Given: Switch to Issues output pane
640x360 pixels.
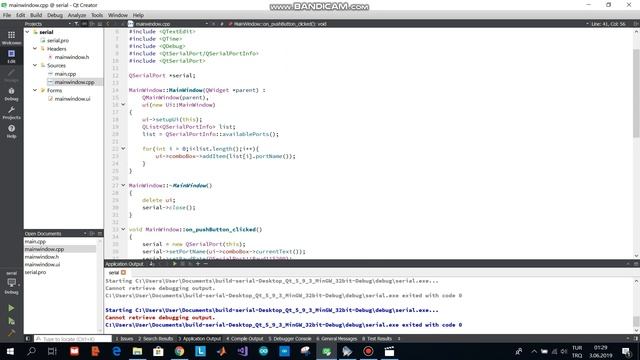Looking at the screenshot, I should [x=124, y=338].
